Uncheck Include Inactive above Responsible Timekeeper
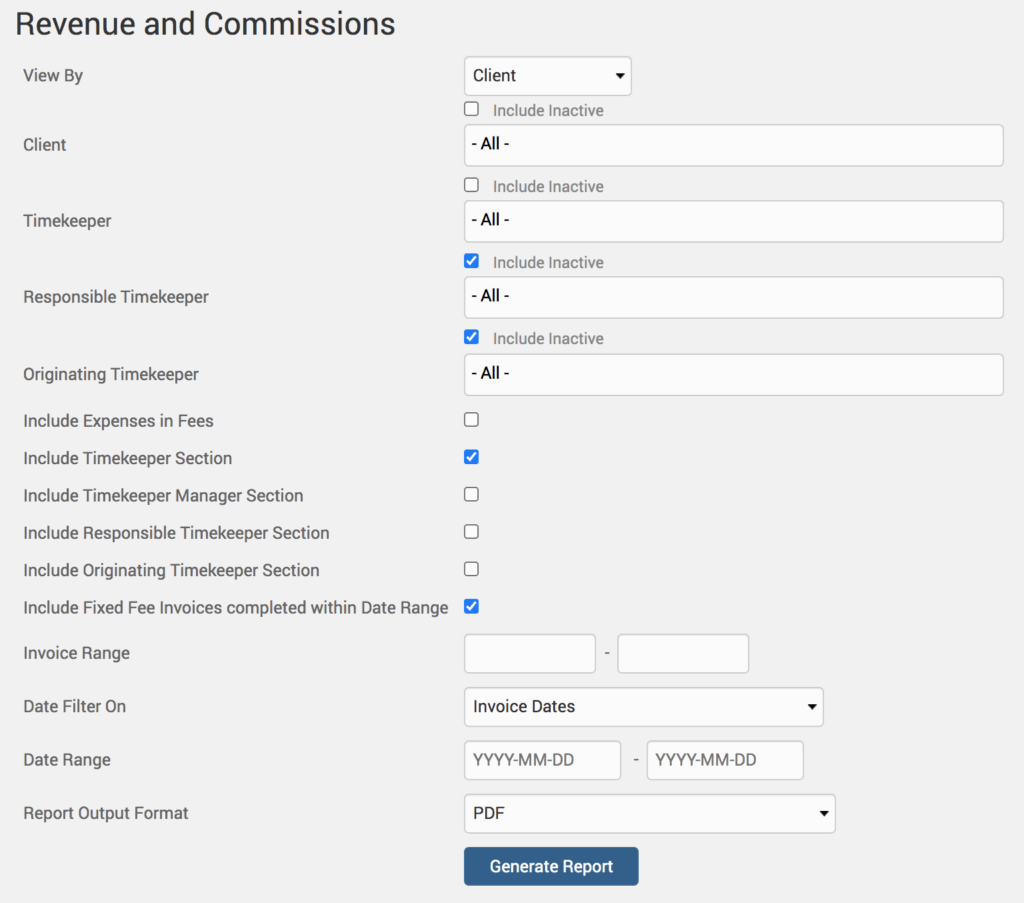The image size is (1024, 903). coord(472,261)
